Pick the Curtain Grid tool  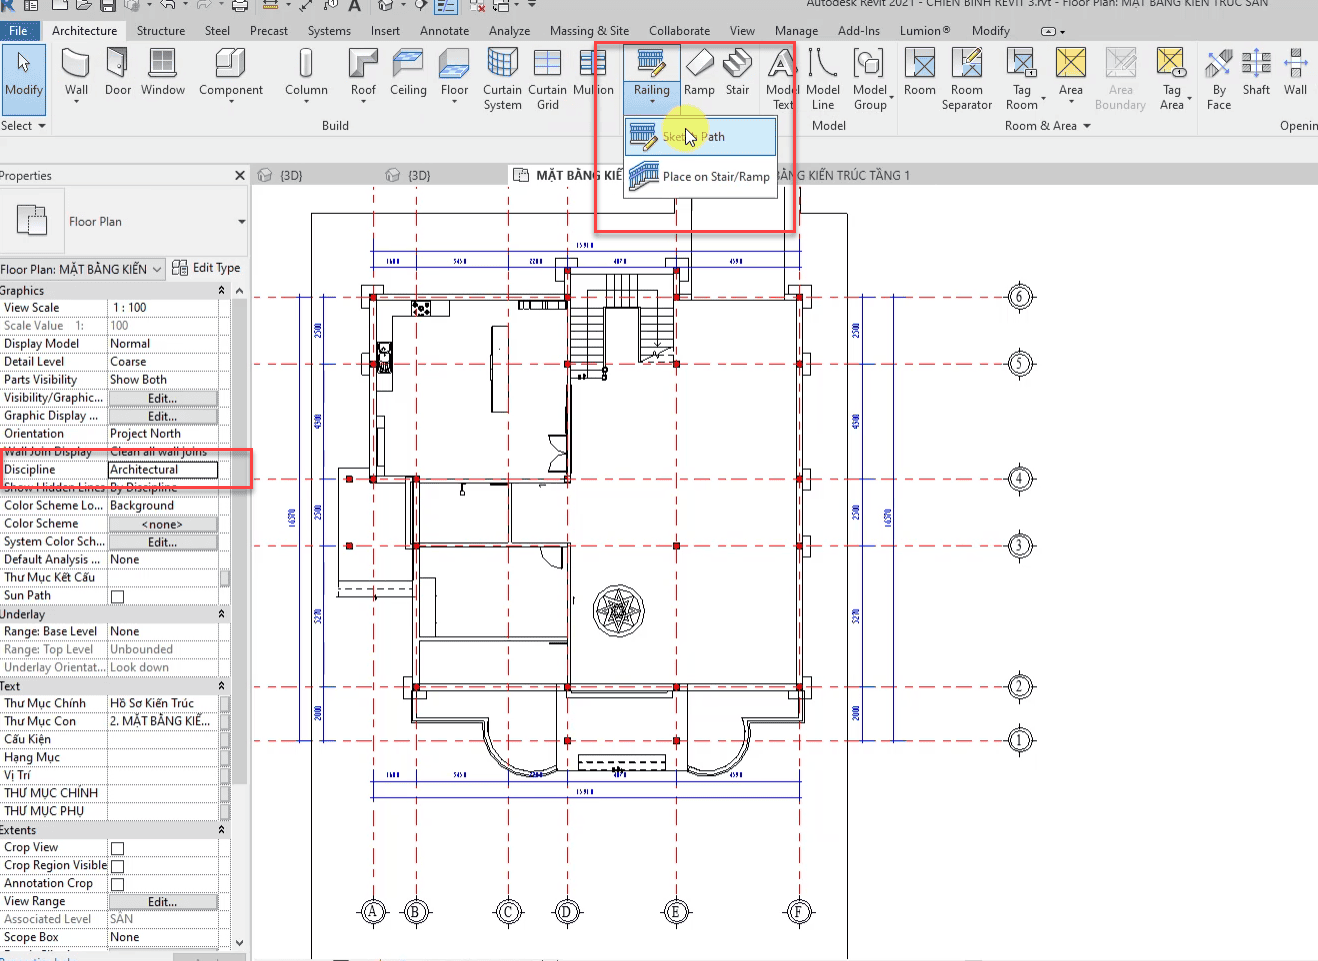548,78
